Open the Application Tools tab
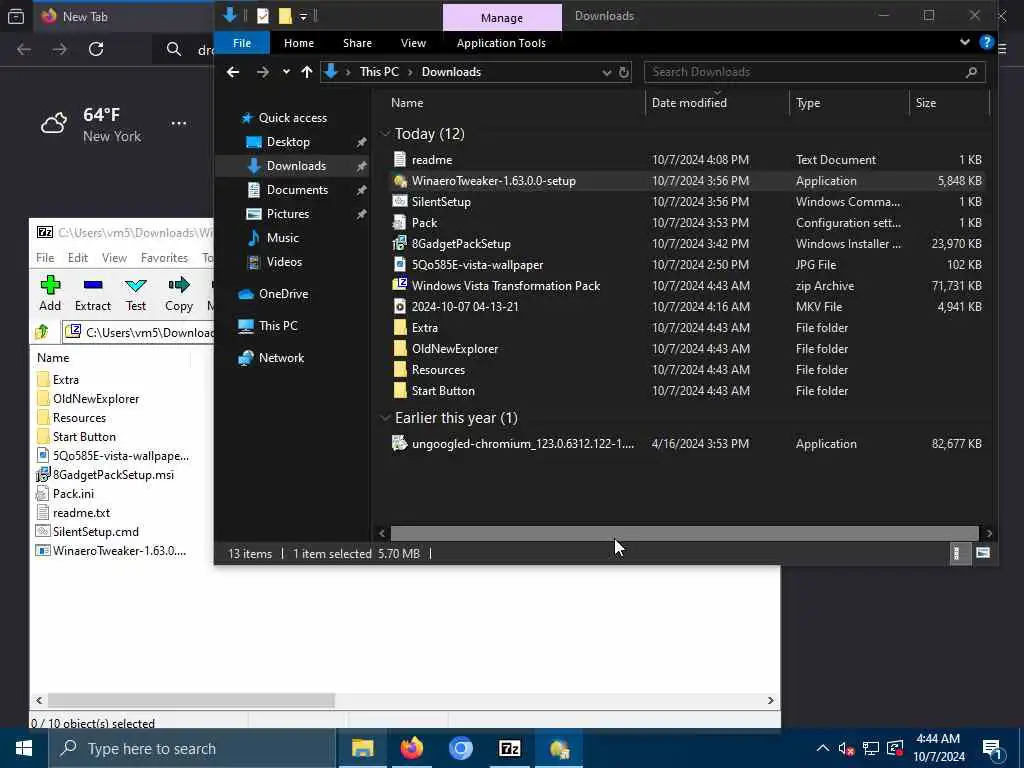This screenshot has height=768, width=1024. pyautogui.click(x=501, y=43)
